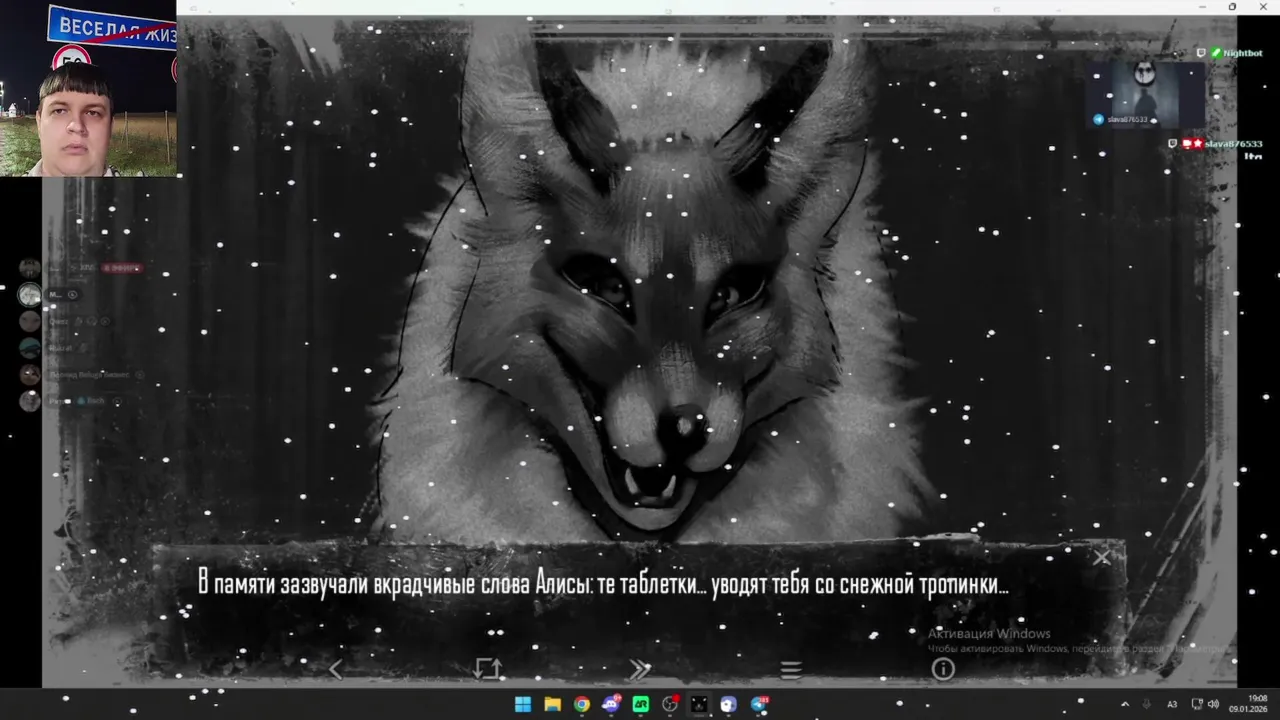Click the red live badge in overlay
1280x720 pixels.
point(120,268)
